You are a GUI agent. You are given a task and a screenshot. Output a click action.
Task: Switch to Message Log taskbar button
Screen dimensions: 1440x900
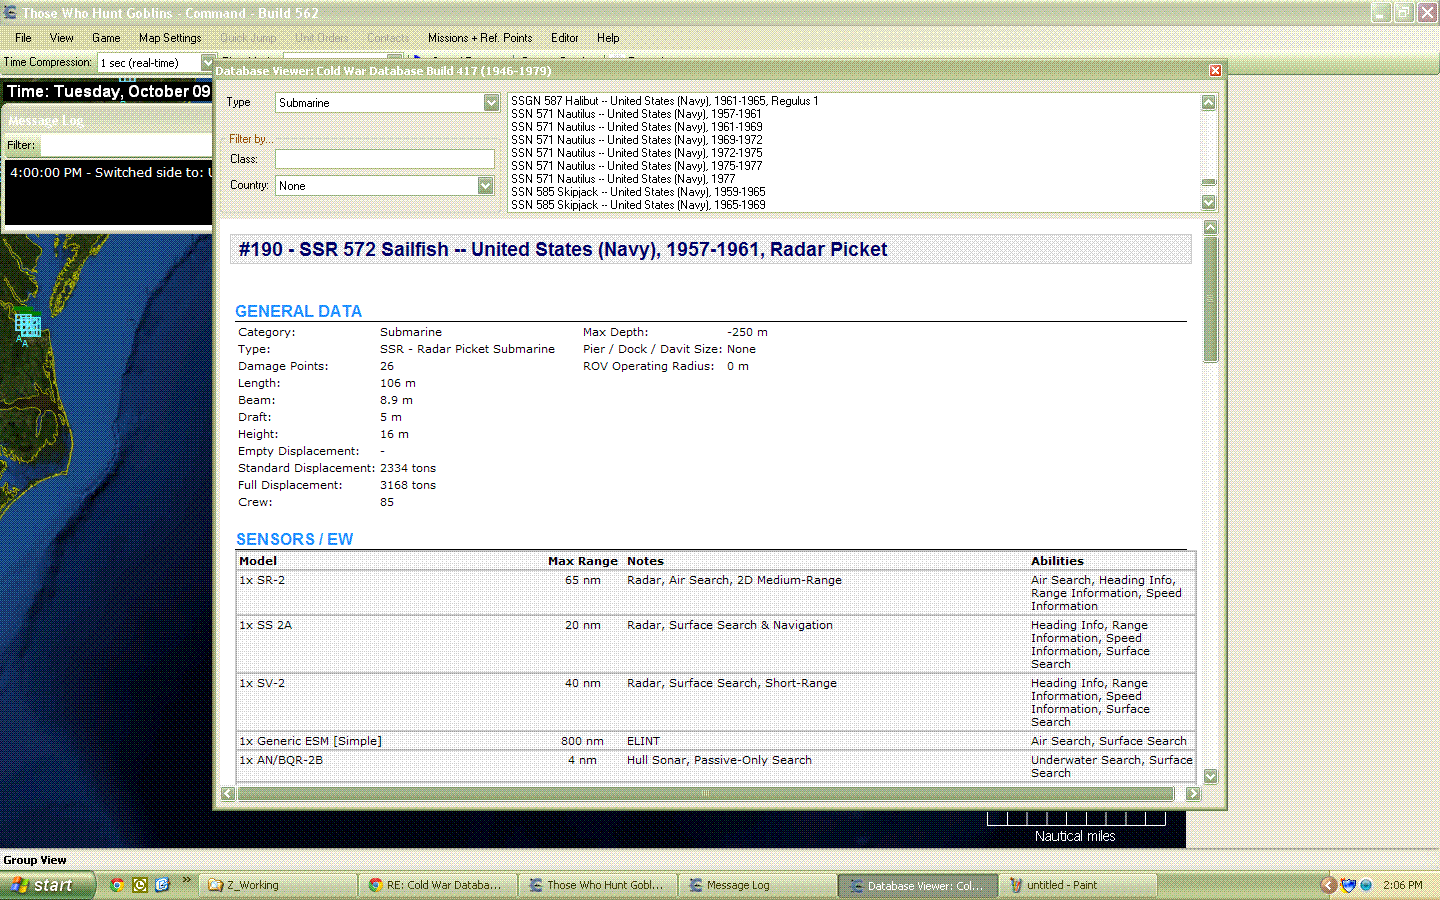pyautogui.click(x=759, y=885)
